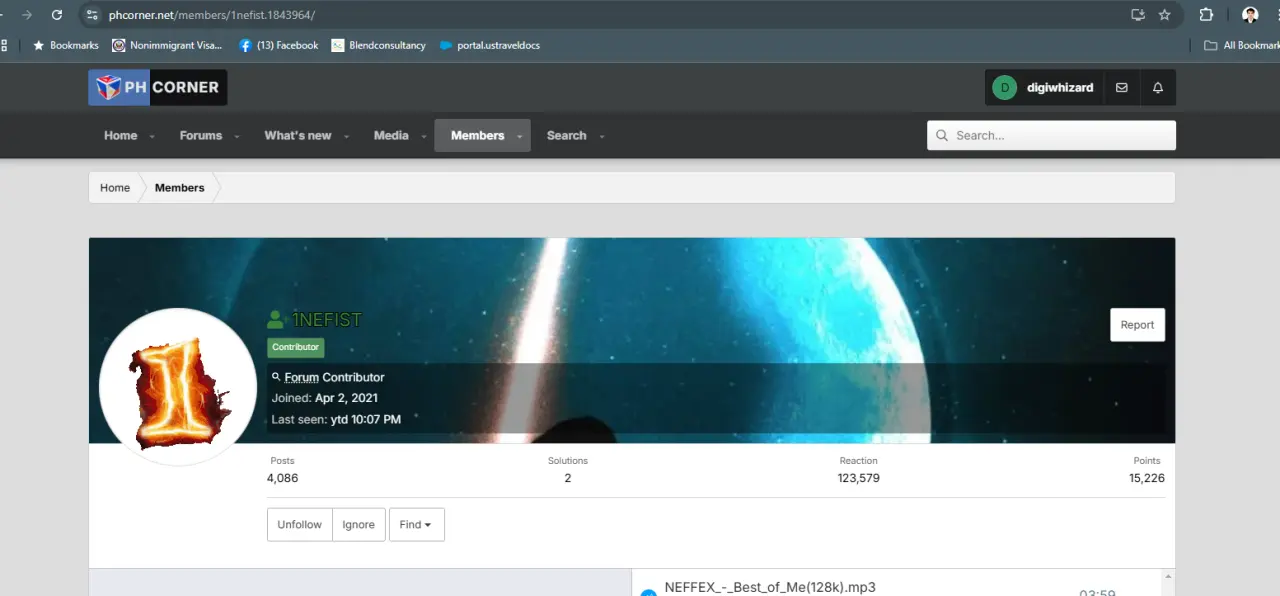The image size is (1280, 596).
Task: Click the playlist scroll up arrow
Action: (x=1168, y=576)
